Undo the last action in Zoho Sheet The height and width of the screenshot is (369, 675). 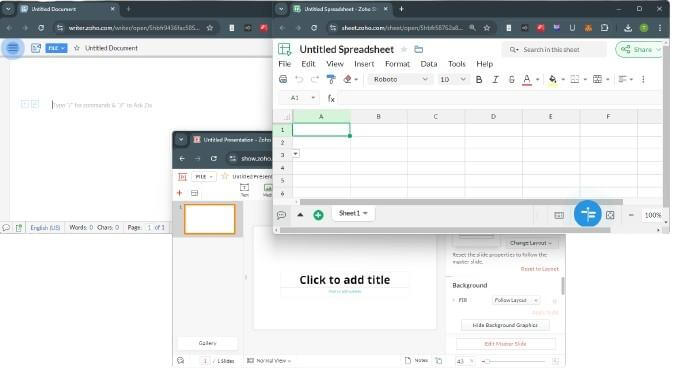(x=299, y=79)
